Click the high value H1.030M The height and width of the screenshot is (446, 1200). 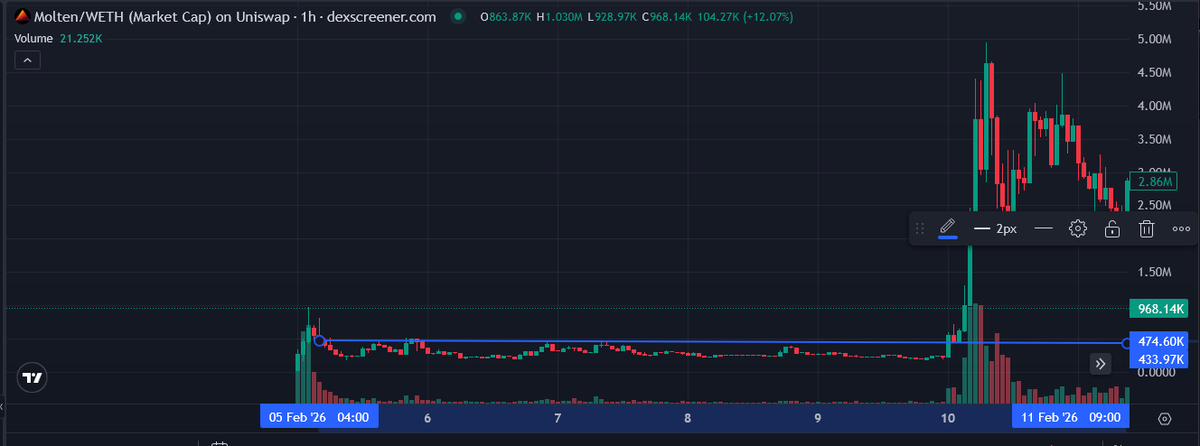(562, 17)
